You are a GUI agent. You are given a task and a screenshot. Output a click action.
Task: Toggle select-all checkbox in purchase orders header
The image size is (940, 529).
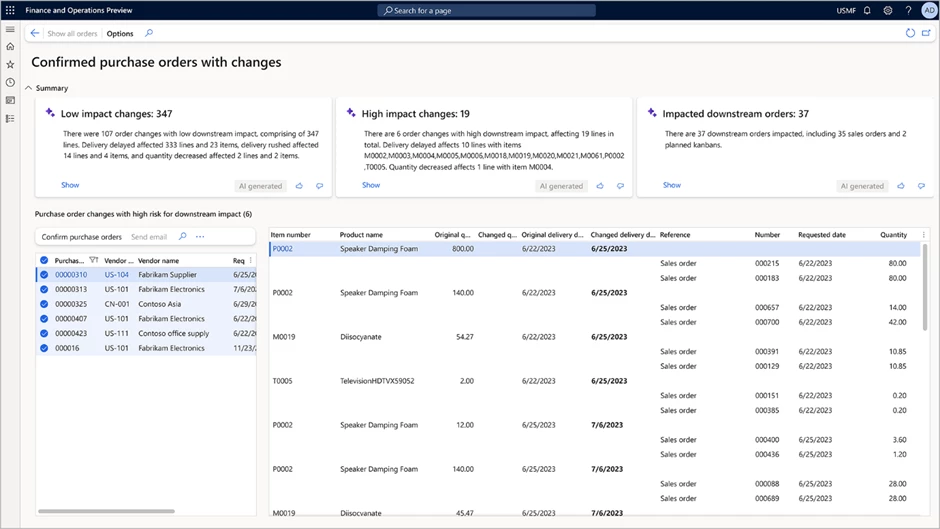(x=44, y=260)
